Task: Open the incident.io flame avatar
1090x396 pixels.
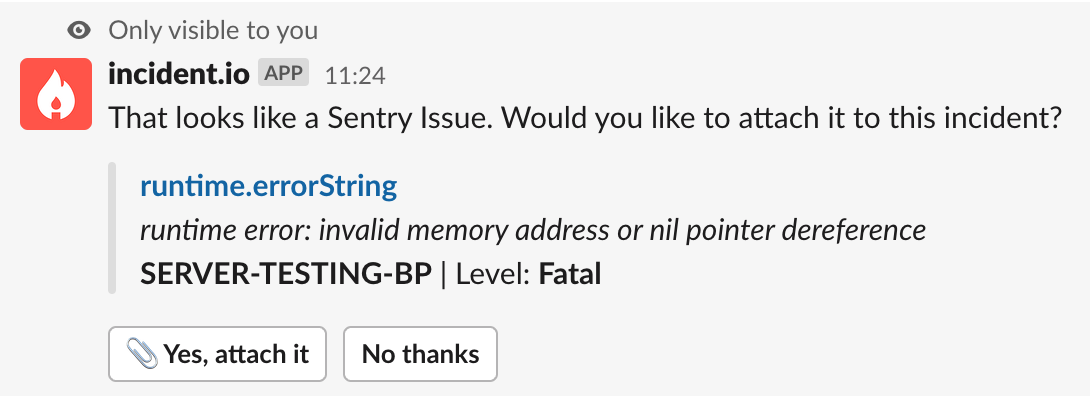Action: click(56, 94)
